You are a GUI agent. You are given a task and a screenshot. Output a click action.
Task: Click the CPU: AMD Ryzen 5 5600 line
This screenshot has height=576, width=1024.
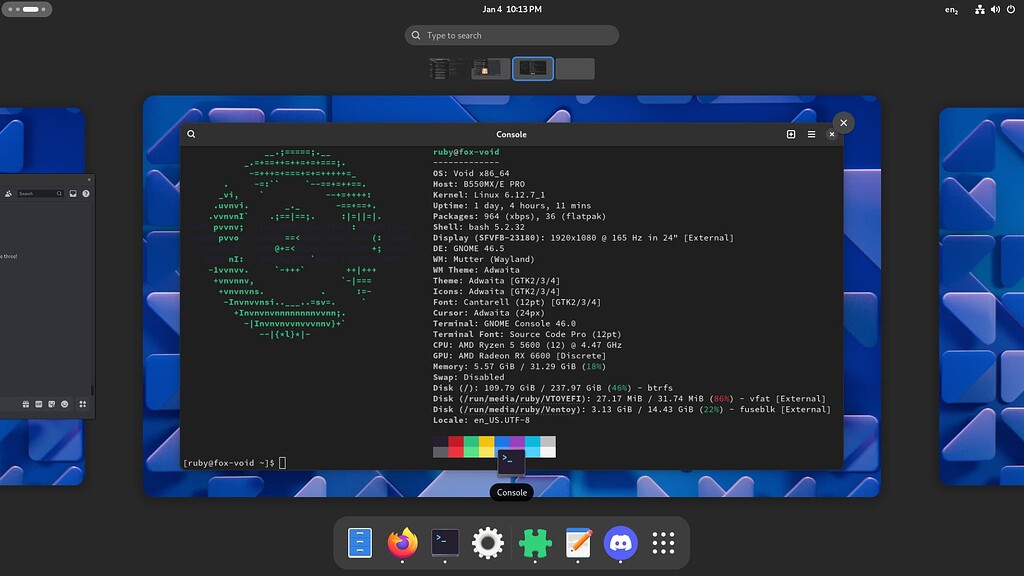(x=527, y=345)
